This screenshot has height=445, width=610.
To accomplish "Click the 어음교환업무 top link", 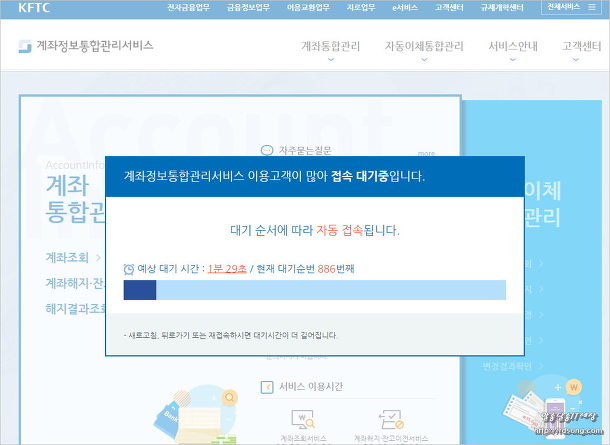I will click(x=306, y=7).
